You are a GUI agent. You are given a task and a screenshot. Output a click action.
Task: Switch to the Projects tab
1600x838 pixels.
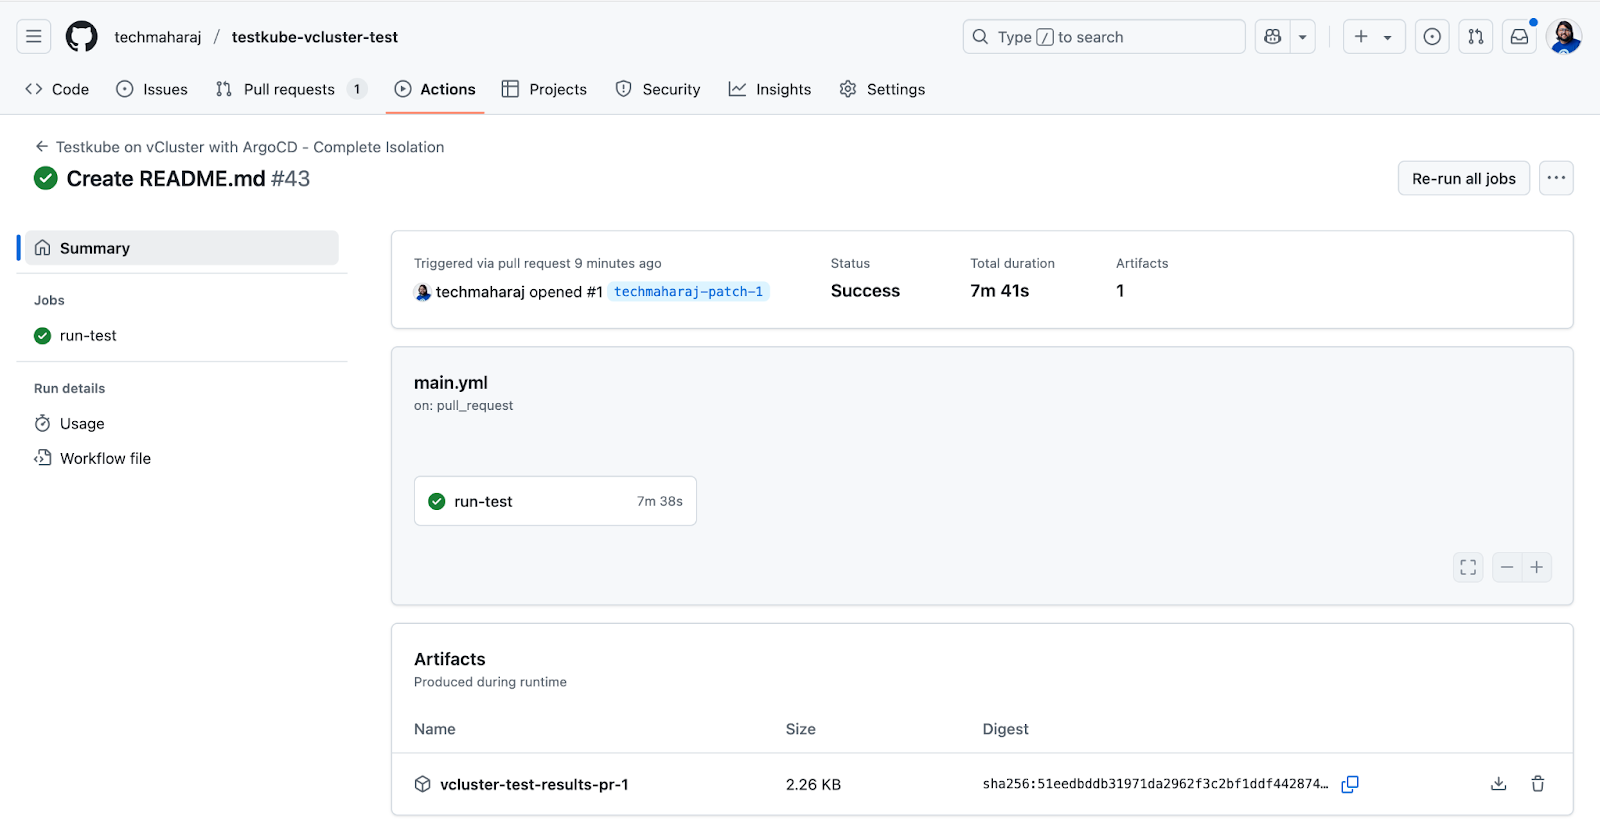544,89
